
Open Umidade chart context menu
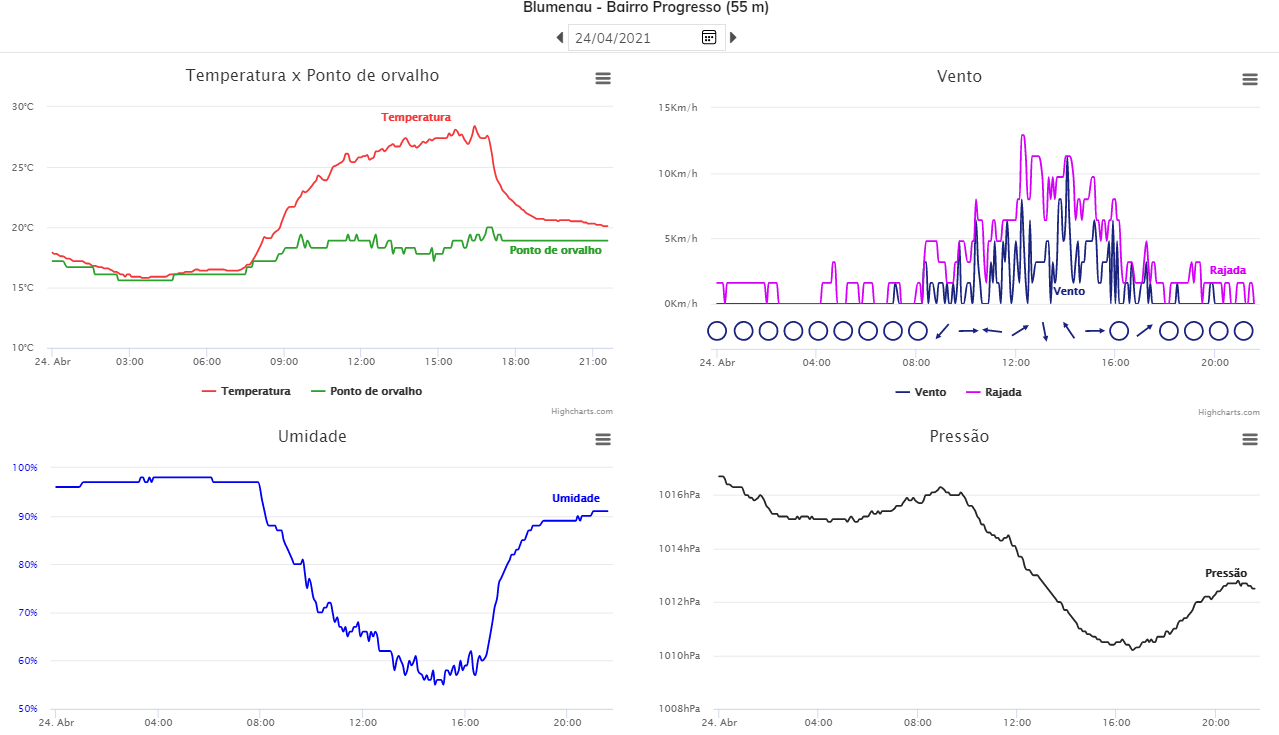click(x=603, y=439)
